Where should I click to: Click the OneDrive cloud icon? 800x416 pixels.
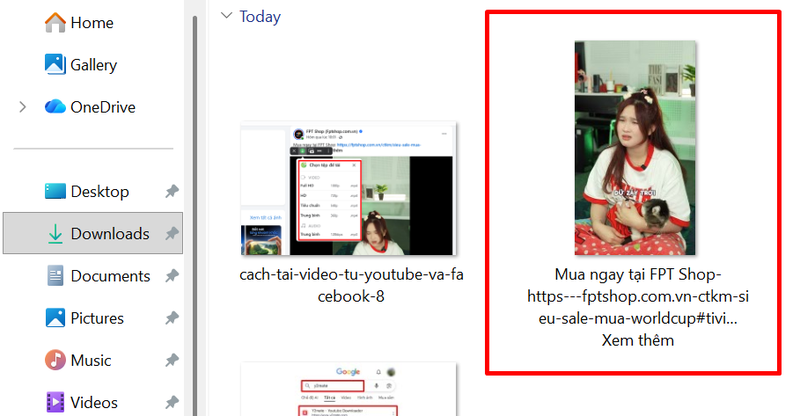55,107
